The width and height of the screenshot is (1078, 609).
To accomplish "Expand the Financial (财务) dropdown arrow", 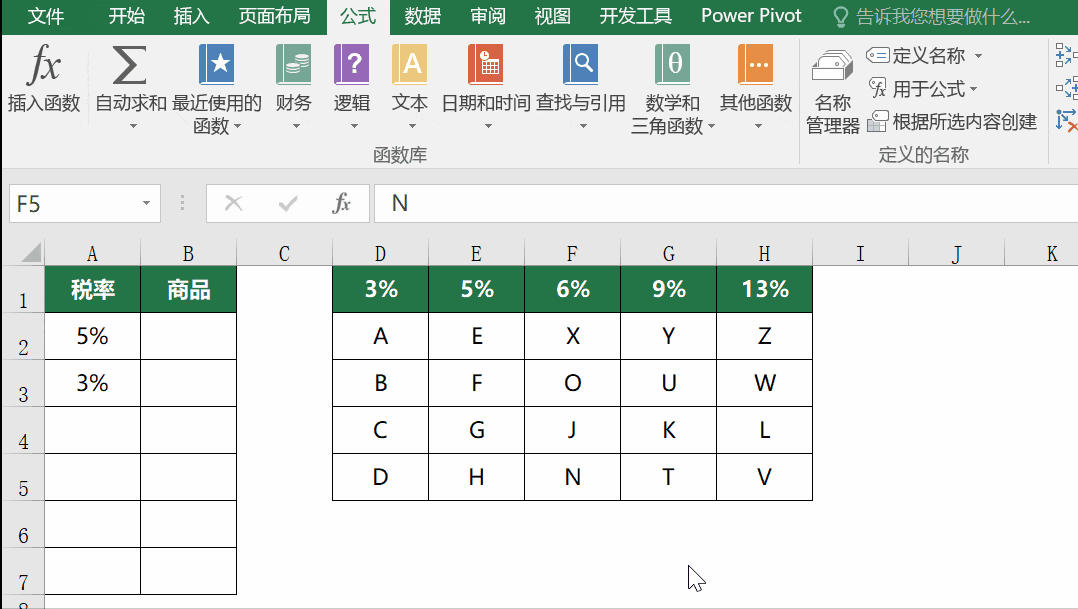I will [x=296, y=126].
